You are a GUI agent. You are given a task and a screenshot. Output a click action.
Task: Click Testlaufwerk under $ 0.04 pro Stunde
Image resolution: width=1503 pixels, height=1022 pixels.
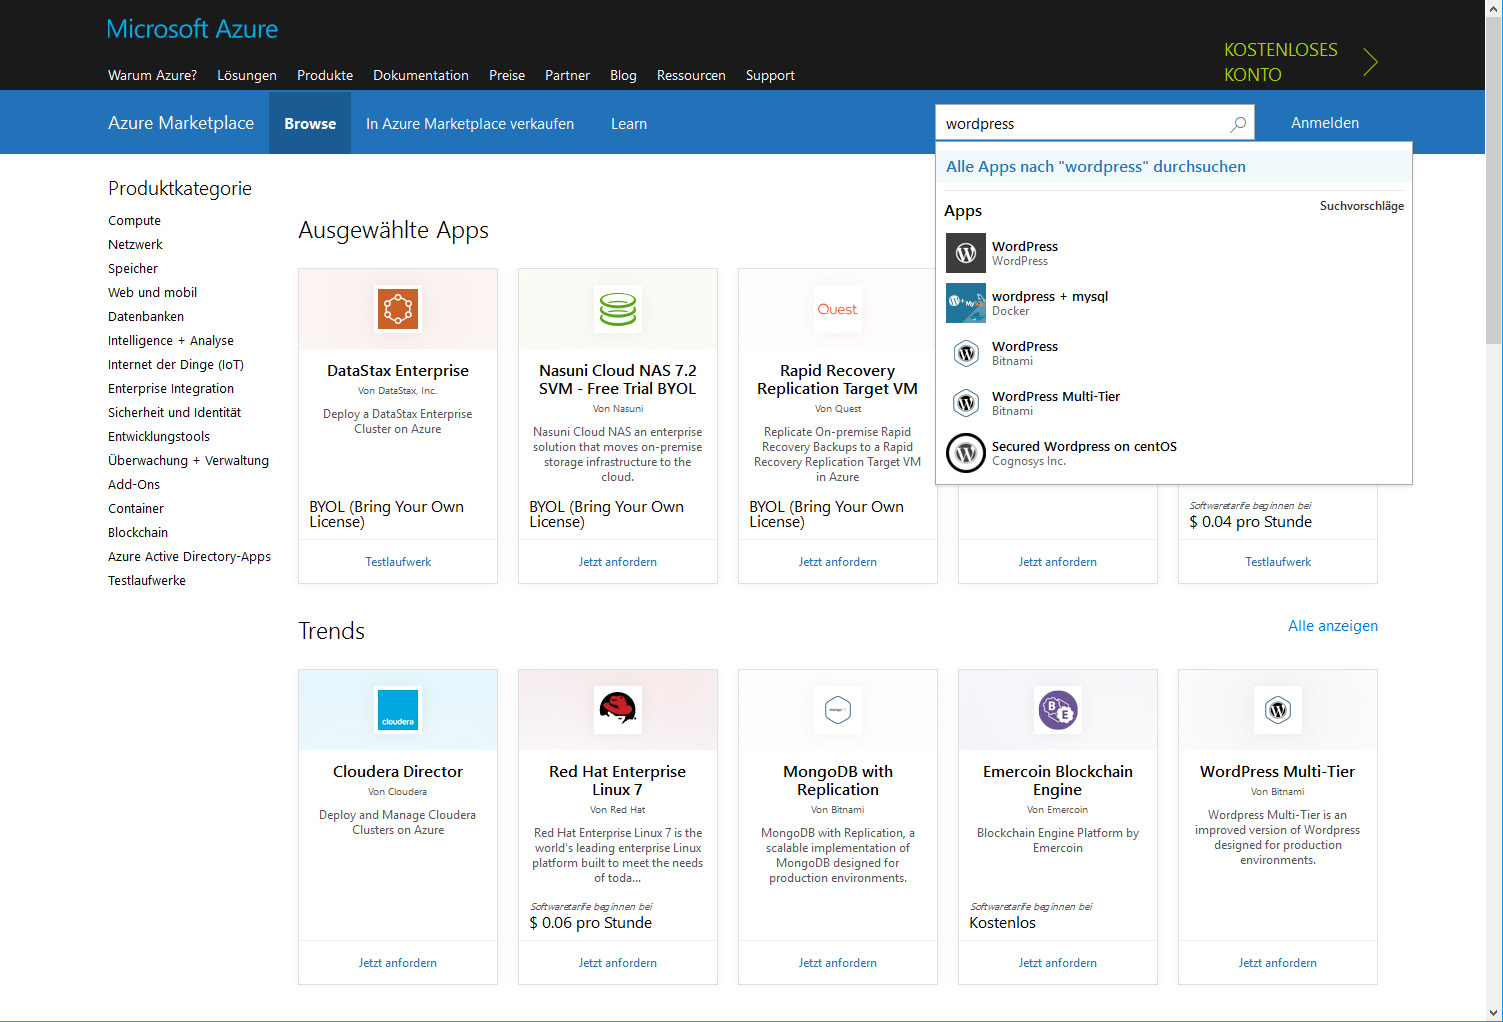click(x=1278, y=562)
